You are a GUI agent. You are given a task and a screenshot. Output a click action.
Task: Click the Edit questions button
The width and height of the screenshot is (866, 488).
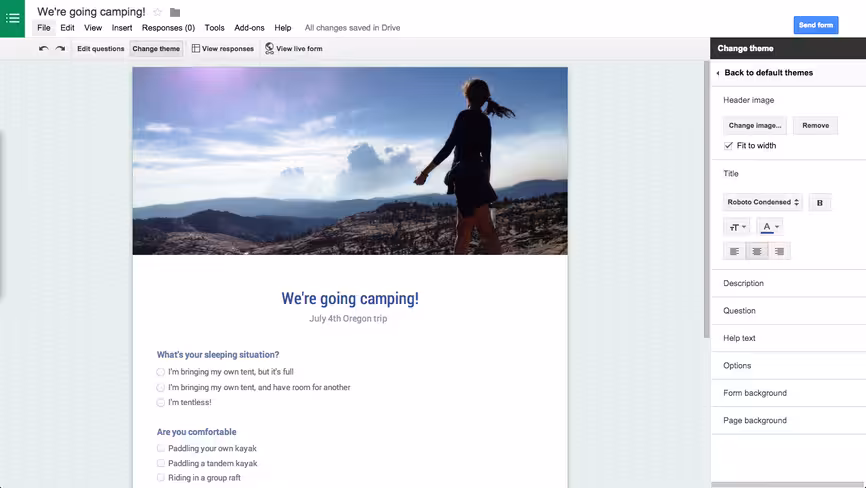(x=101, y=49)
